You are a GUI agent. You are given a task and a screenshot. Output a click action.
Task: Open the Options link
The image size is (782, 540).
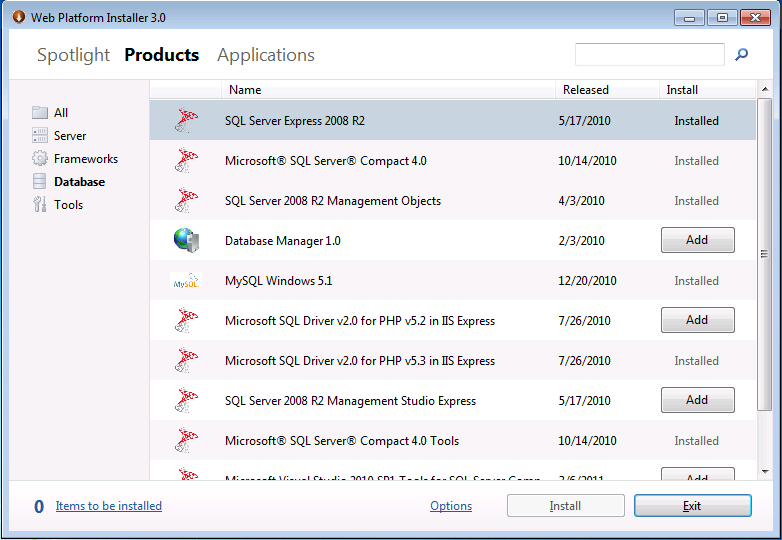[451, 506]
